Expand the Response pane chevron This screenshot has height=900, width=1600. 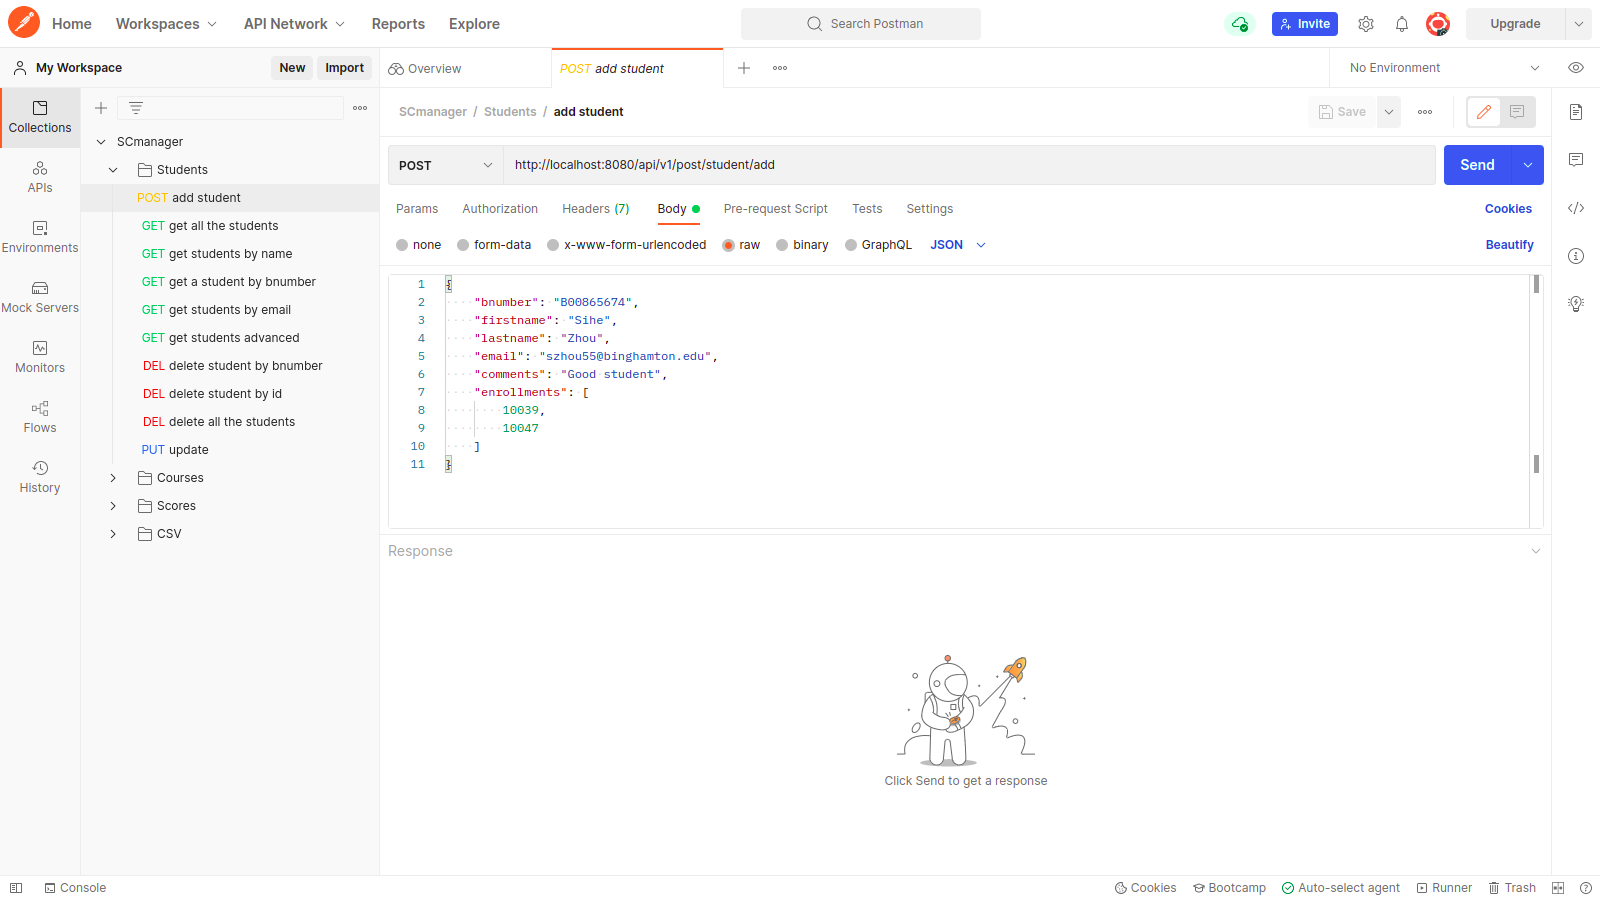[1536, 551]
